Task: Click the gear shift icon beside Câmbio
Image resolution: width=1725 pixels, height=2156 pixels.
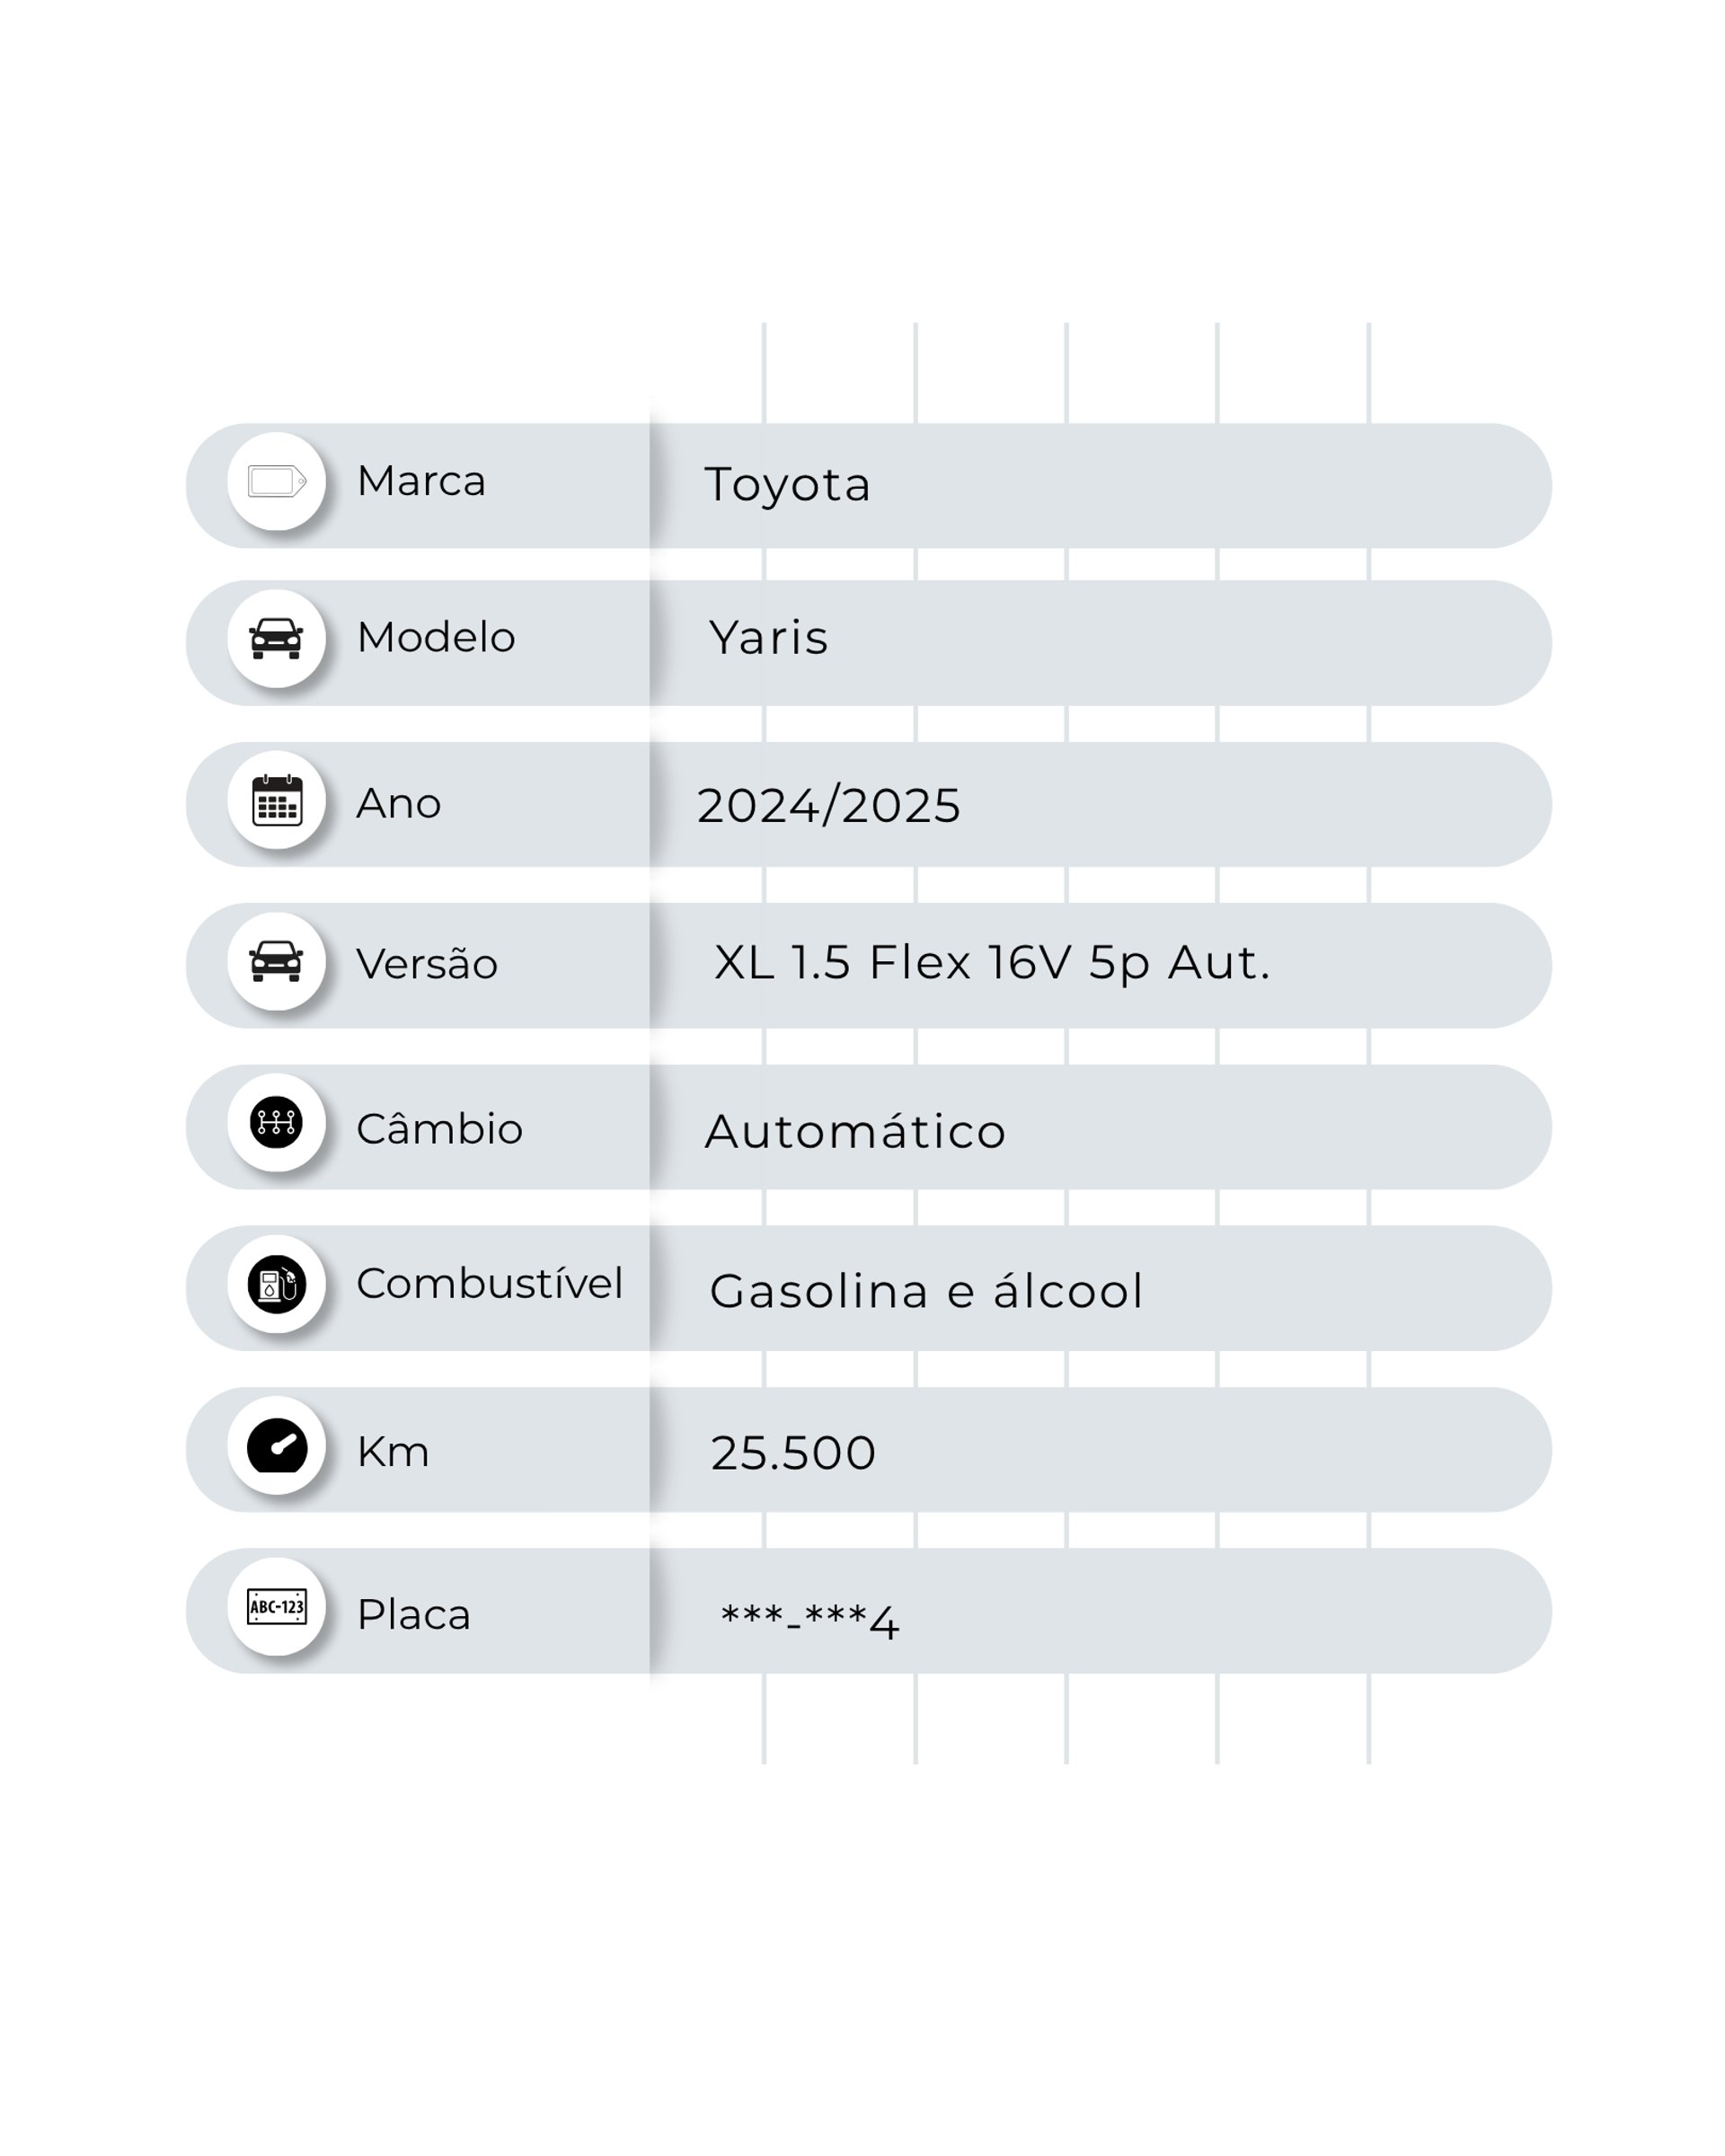Action: (x=276, y=1122)
